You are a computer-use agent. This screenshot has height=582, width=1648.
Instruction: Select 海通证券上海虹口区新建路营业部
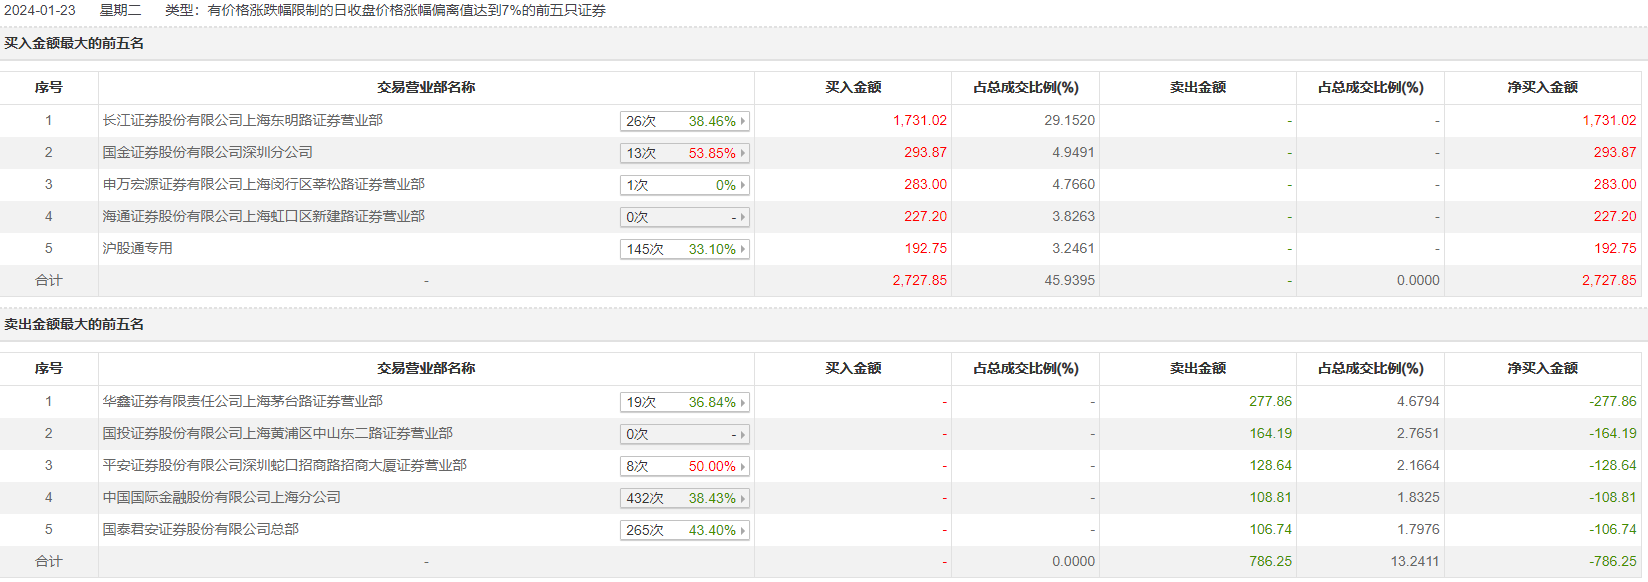263,217
